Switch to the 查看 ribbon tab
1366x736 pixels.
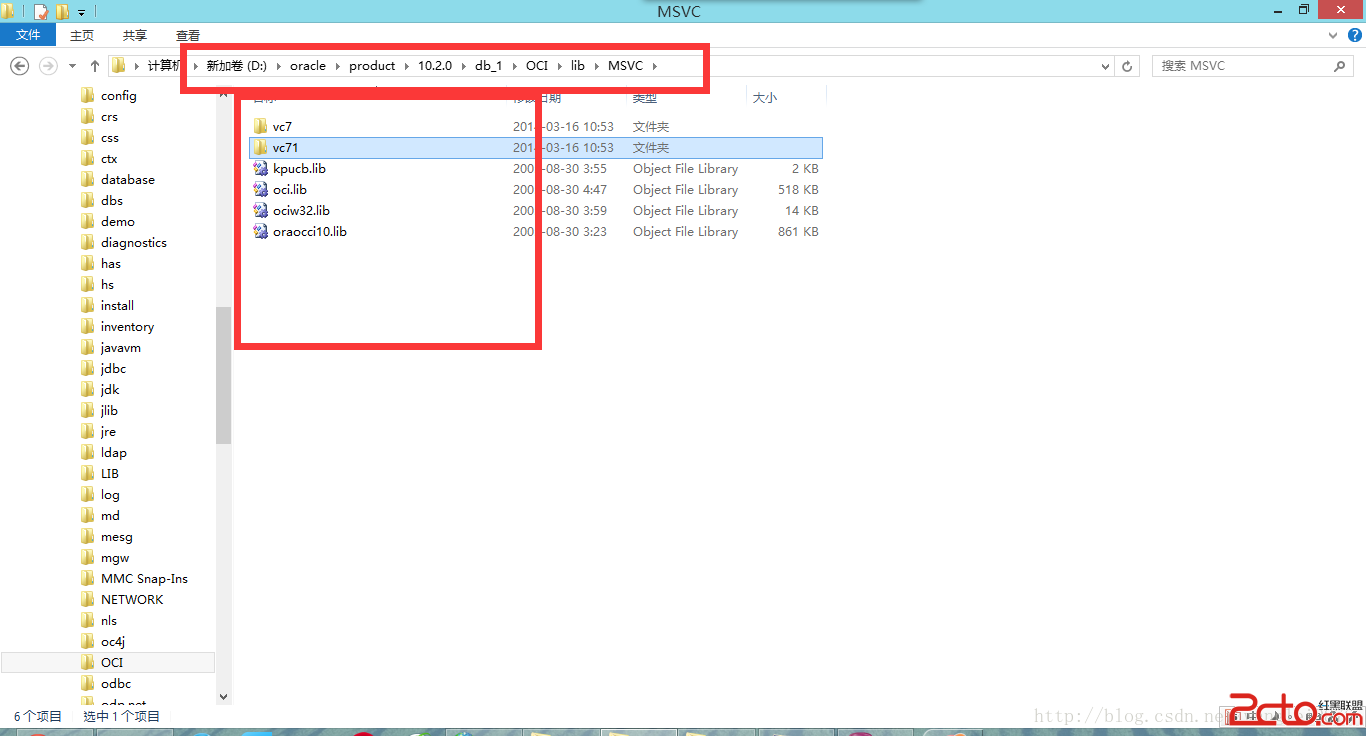click(x=187, y=35)
